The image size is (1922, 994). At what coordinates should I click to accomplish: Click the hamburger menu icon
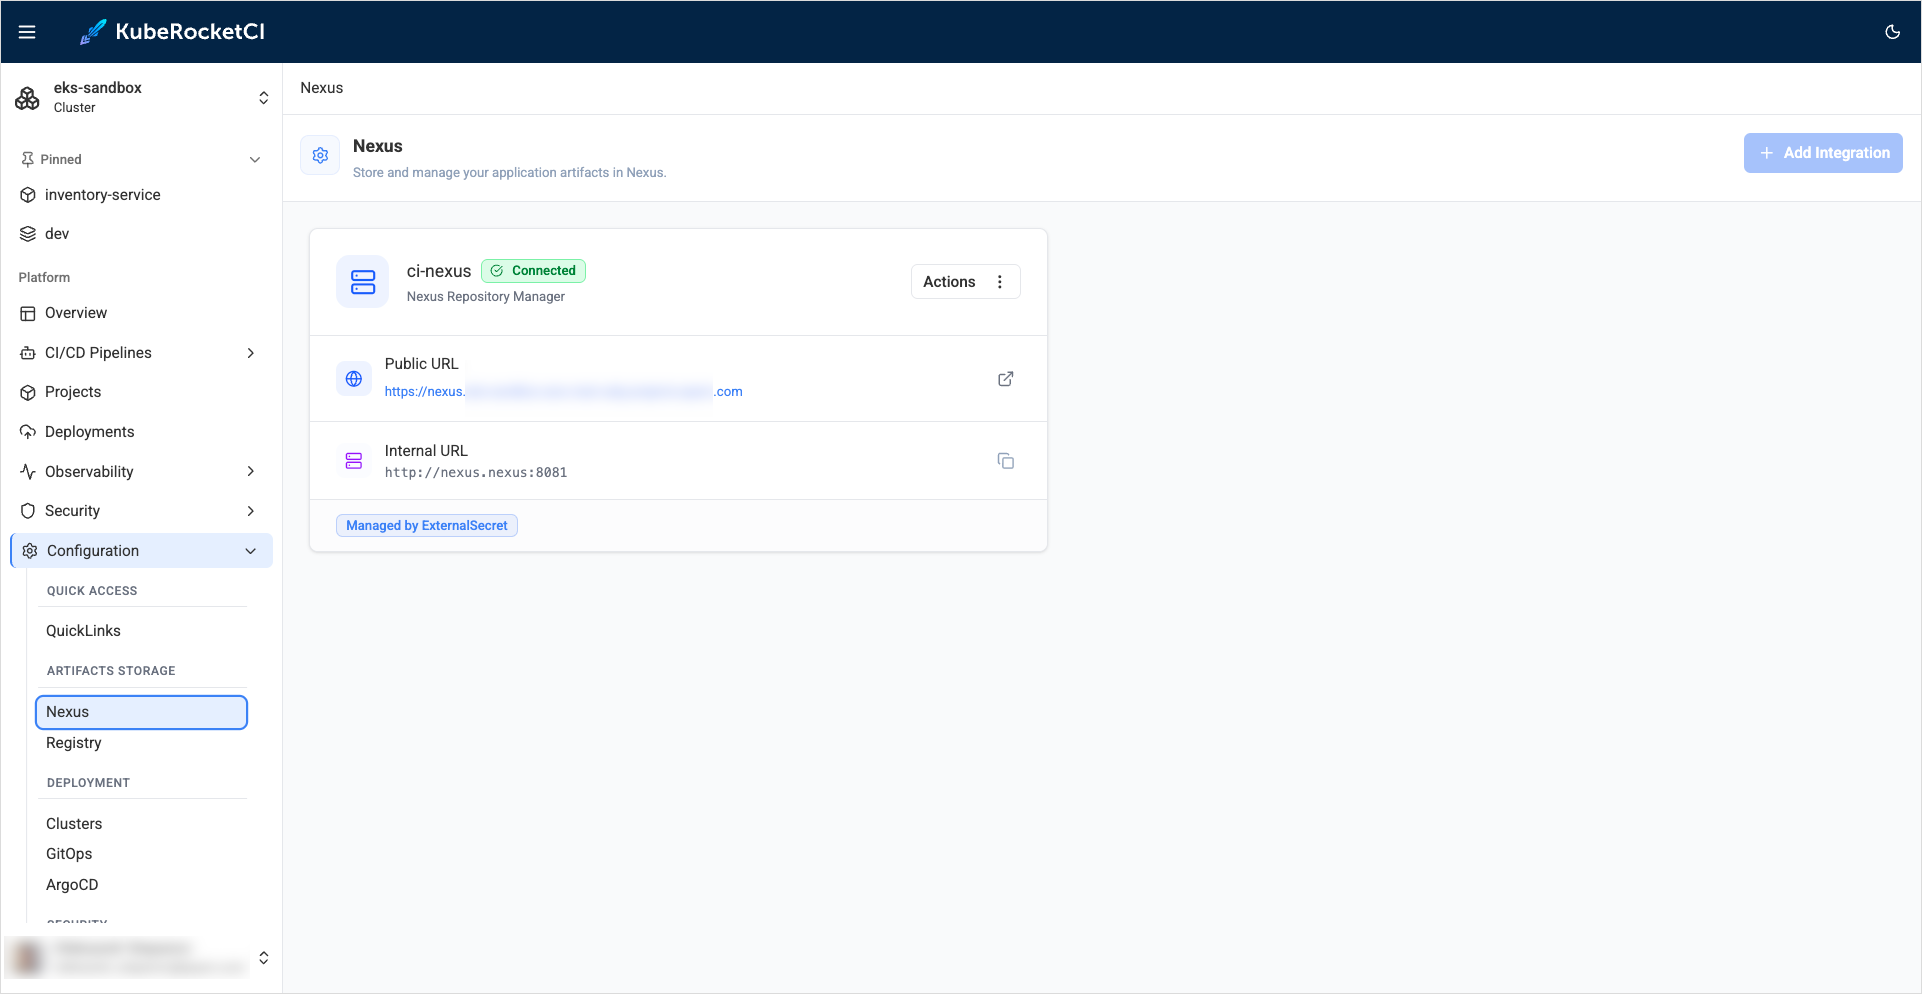(x=27, y=32)
